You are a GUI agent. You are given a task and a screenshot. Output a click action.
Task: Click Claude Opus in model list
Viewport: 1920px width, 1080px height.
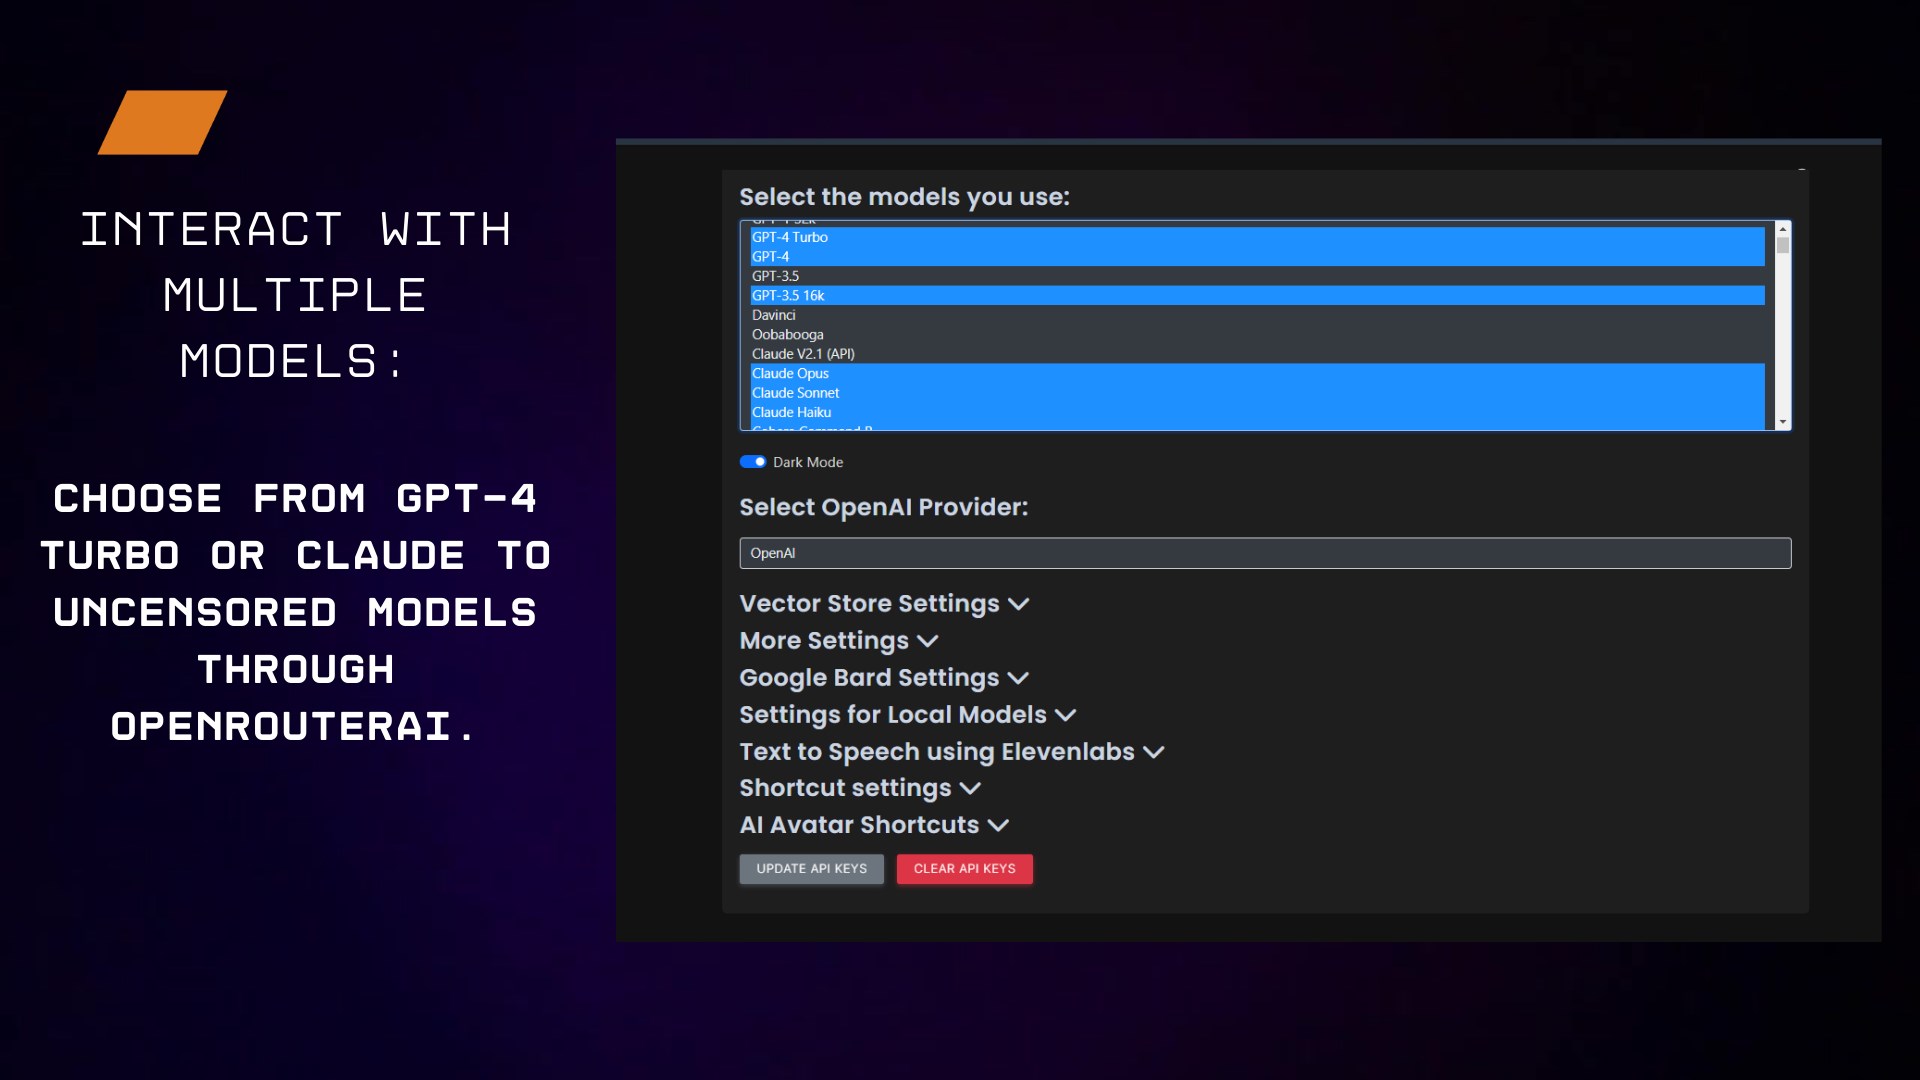[790, 374]
